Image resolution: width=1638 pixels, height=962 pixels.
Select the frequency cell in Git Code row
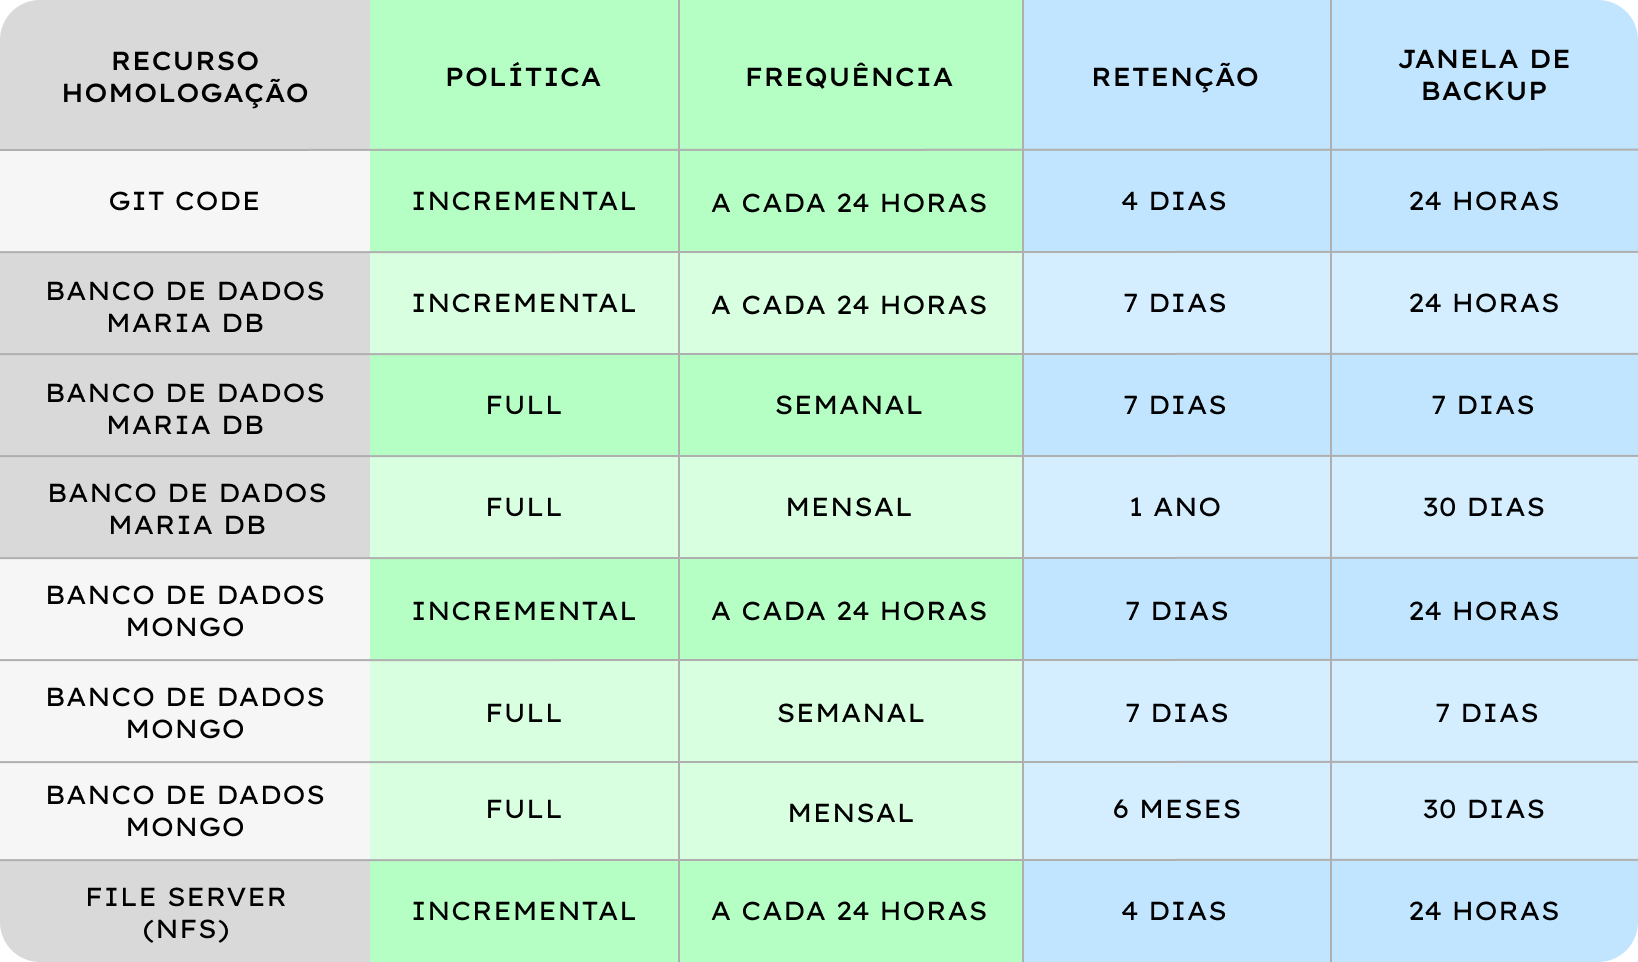[850, 203]
